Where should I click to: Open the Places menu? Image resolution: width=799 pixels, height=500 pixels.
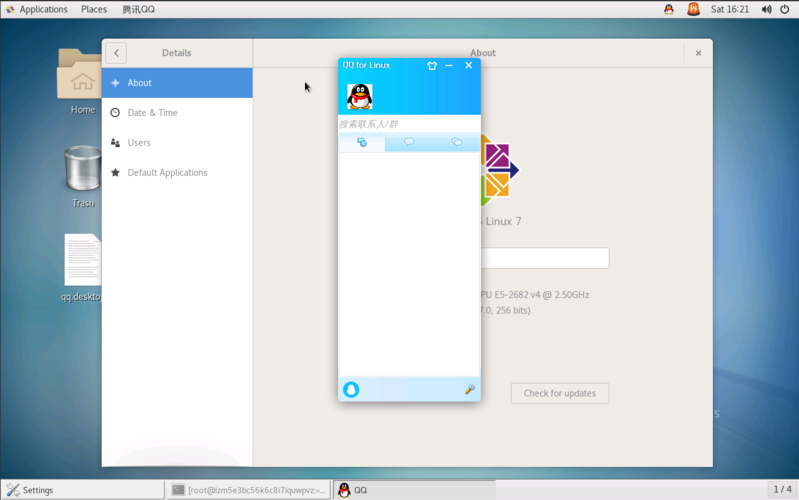click(94, 9)
